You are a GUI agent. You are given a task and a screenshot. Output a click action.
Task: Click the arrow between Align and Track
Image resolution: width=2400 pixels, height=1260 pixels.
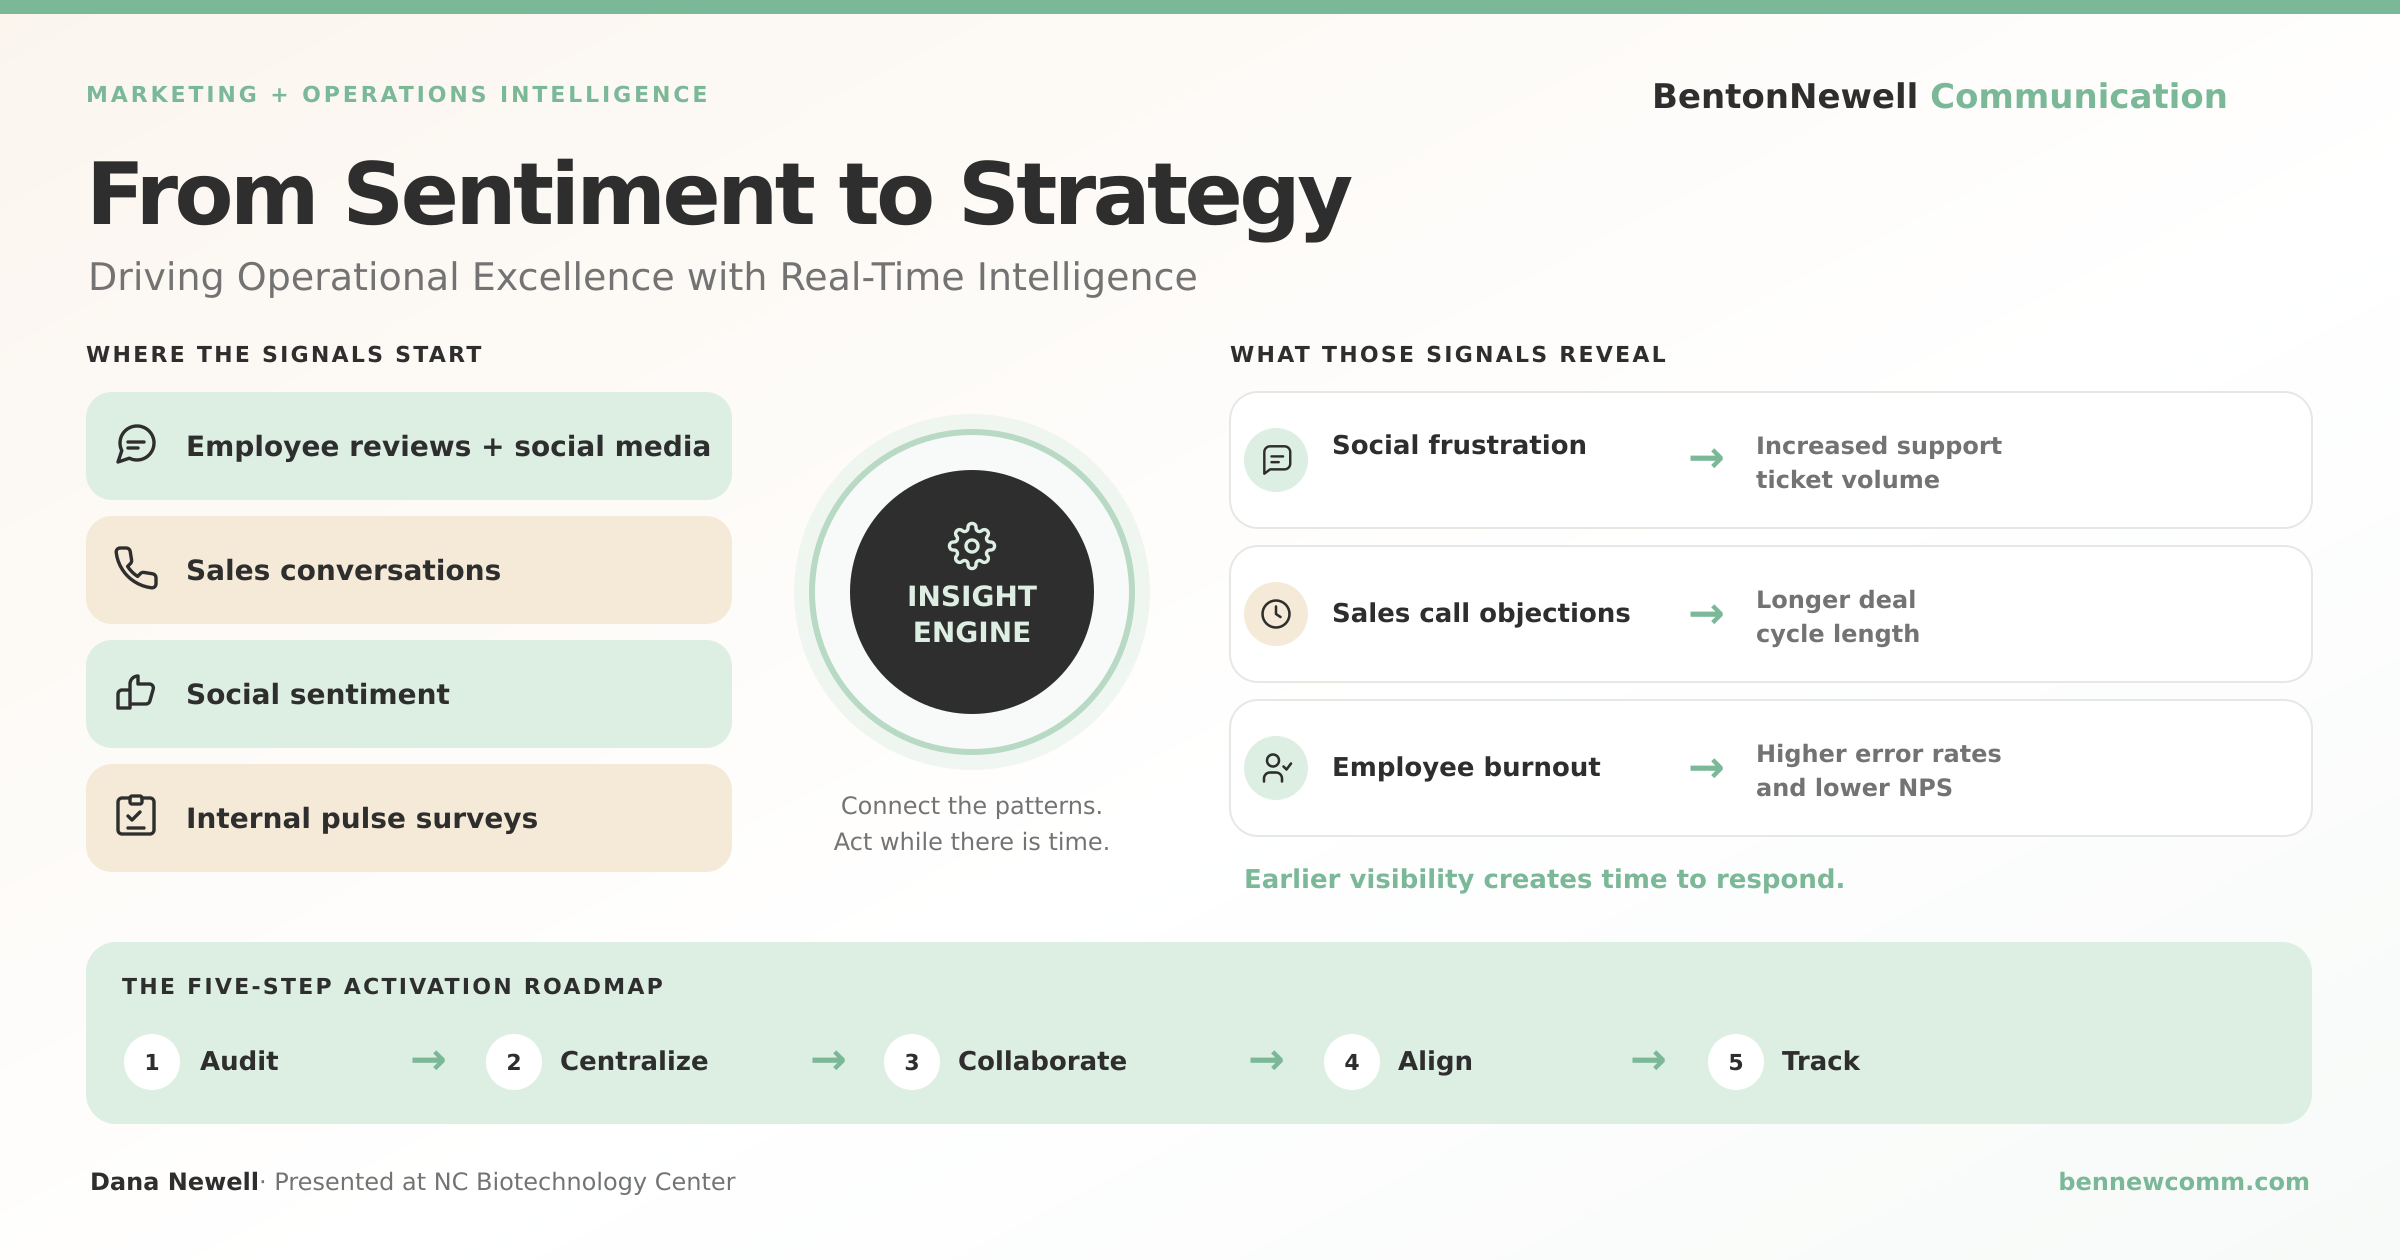point(1649,1060)
